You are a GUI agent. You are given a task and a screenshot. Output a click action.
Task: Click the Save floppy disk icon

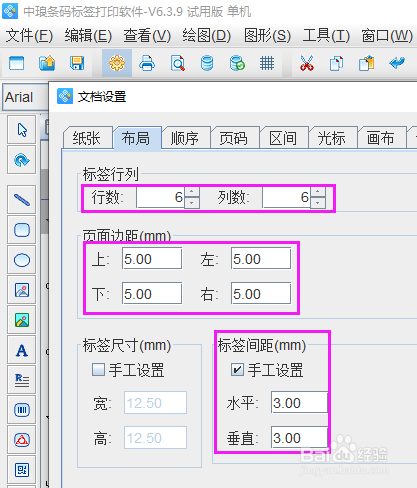point(77,63)
